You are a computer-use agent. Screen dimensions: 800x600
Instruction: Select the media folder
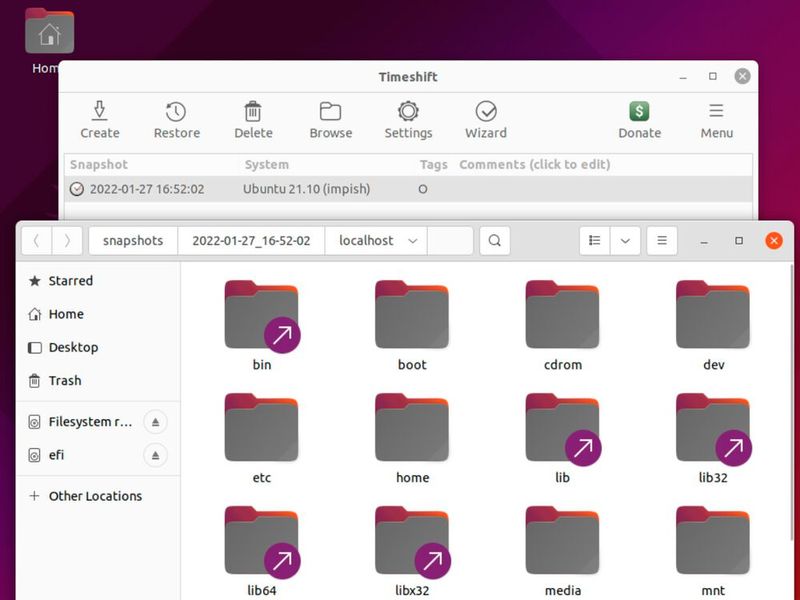click(563, 552)
